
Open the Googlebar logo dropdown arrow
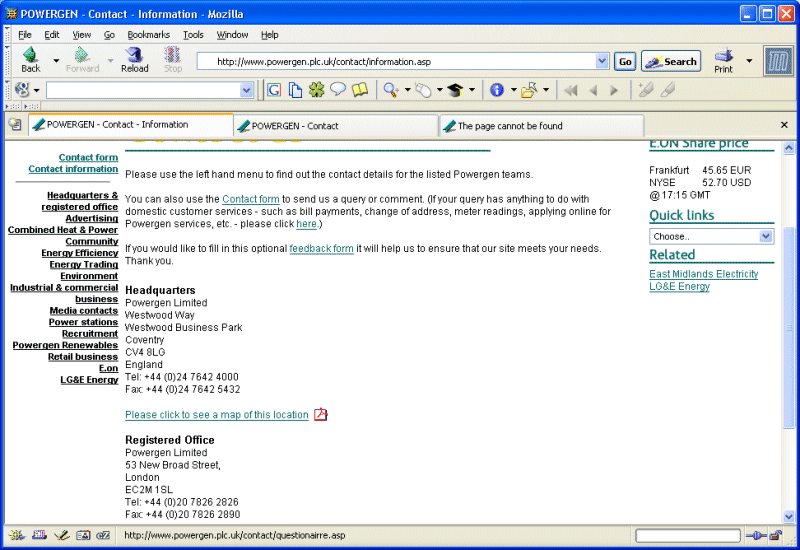click(37, 90)
